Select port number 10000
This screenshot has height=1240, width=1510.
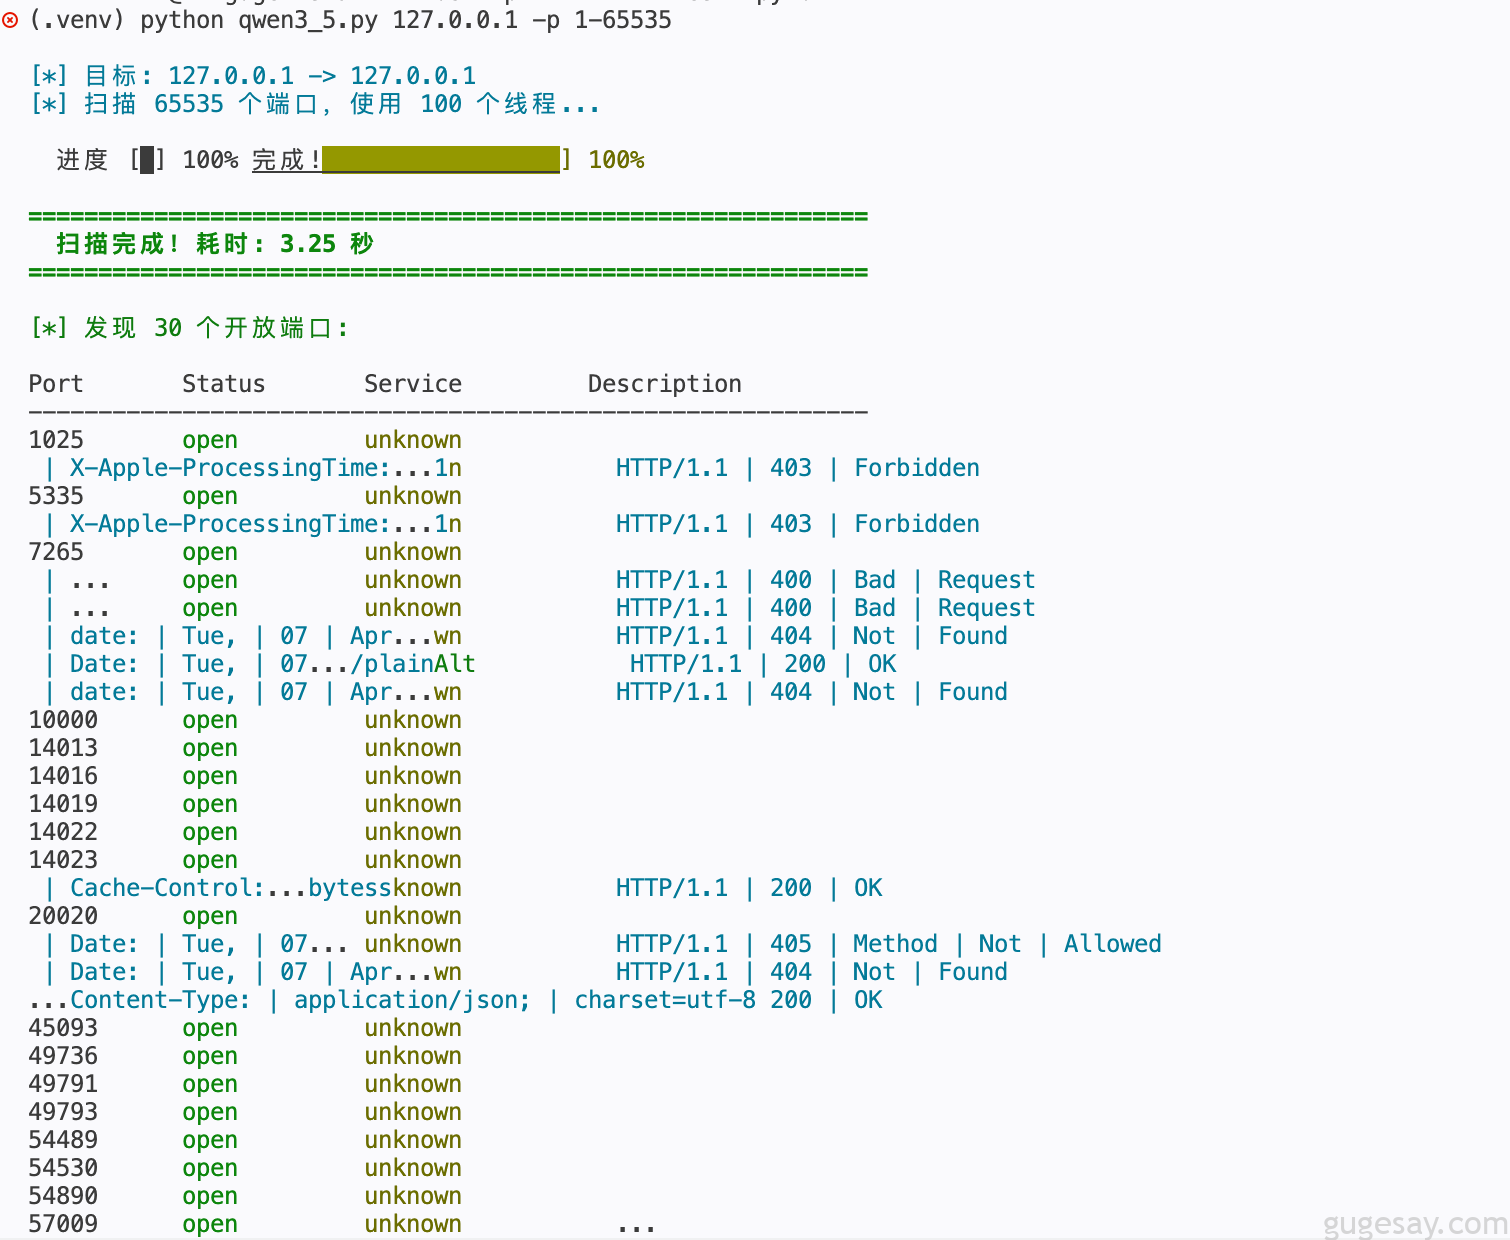tap(63, 720)
